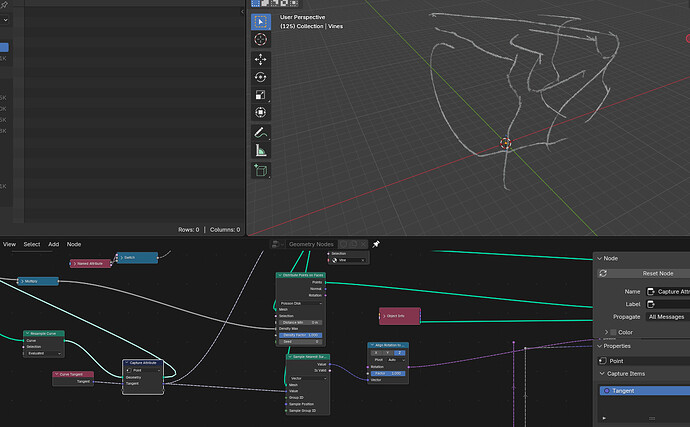This screenshot has height=427, width=690.
Task: Select the Measure tool
Action: pyautogui.click(x=261, y=151)
